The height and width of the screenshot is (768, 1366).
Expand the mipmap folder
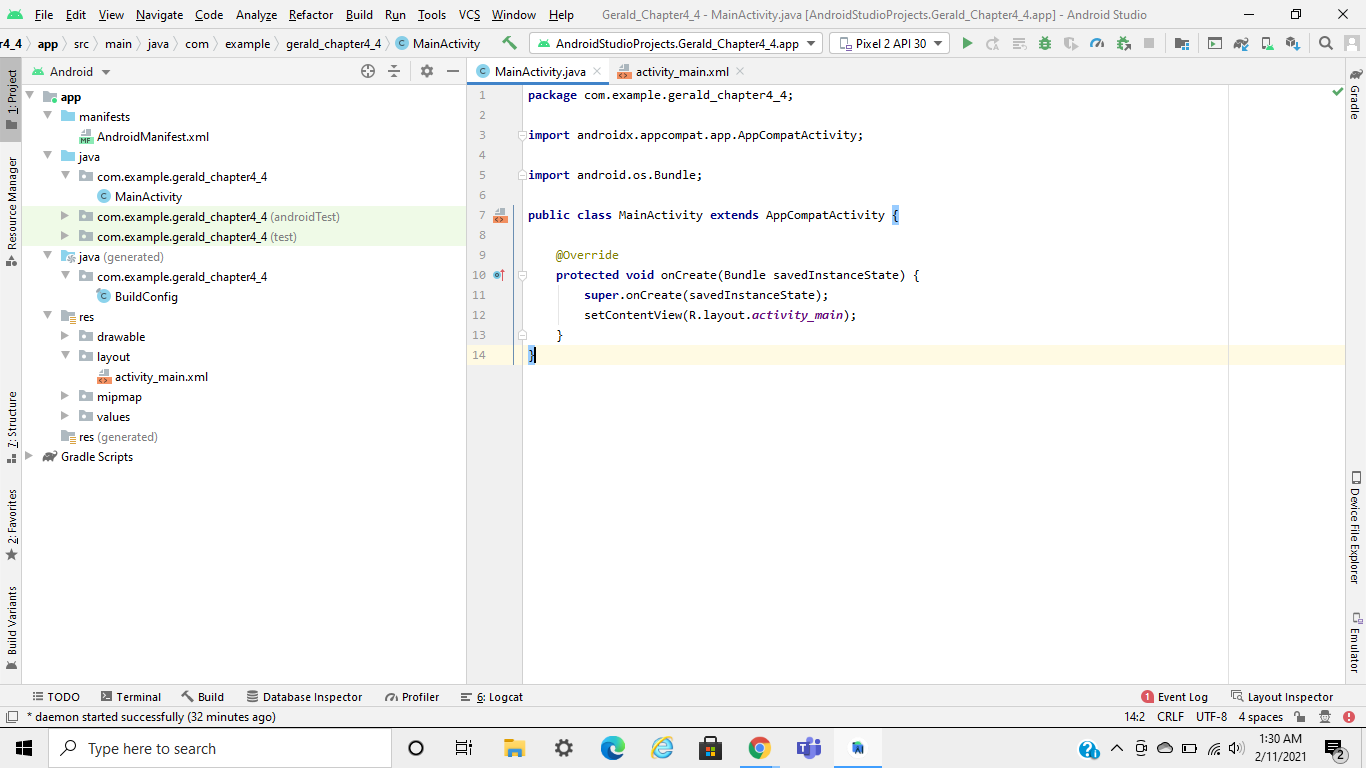point(65,396)
